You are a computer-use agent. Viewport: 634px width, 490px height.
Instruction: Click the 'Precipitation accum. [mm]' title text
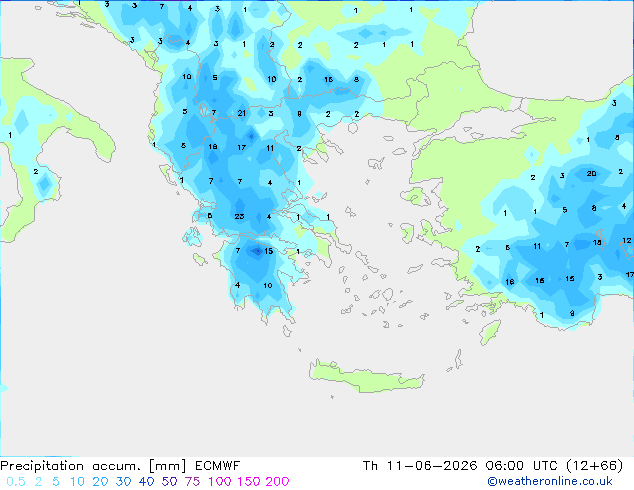pos(93,466)
